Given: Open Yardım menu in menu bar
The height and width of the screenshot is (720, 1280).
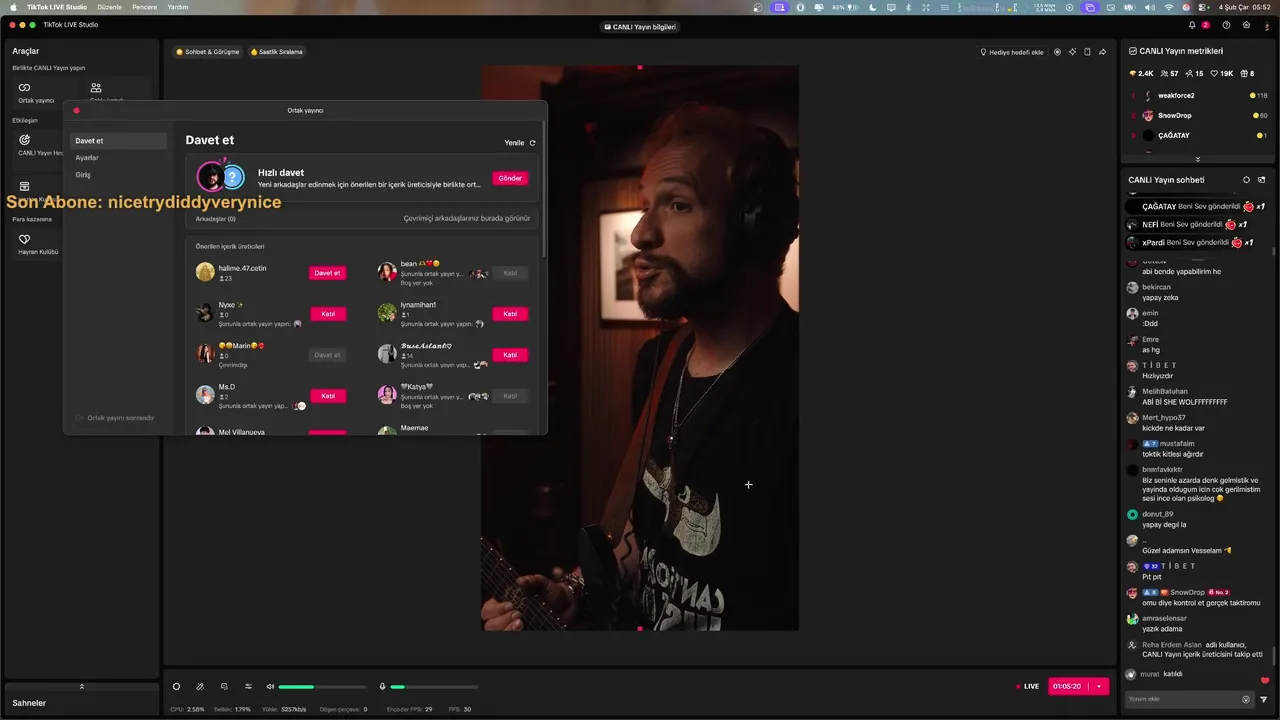Looking at the screenshot, I should click(177, 7).
